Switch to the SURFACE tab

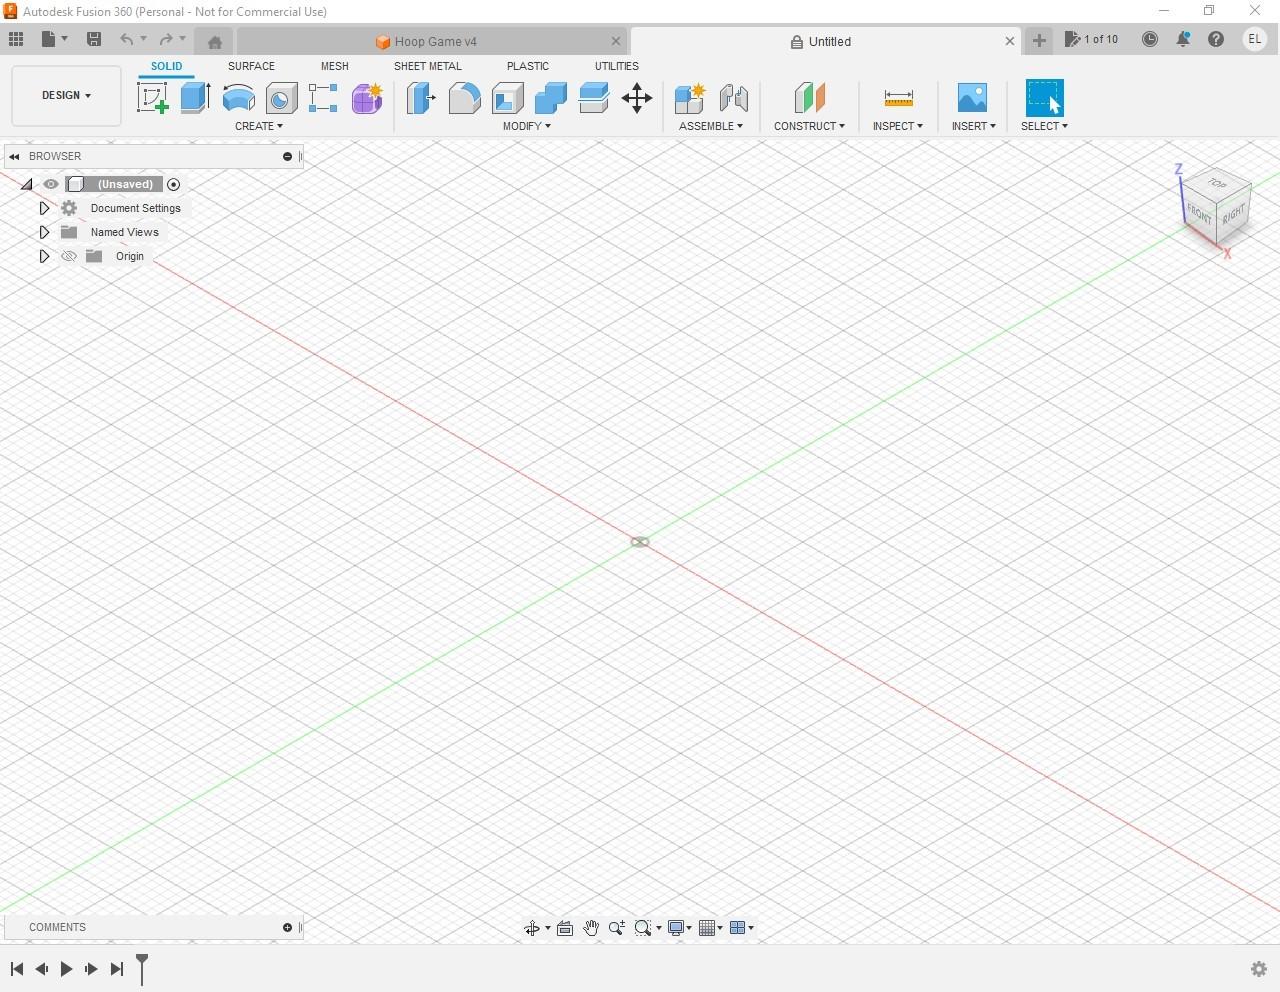click(x=251, y=66)
